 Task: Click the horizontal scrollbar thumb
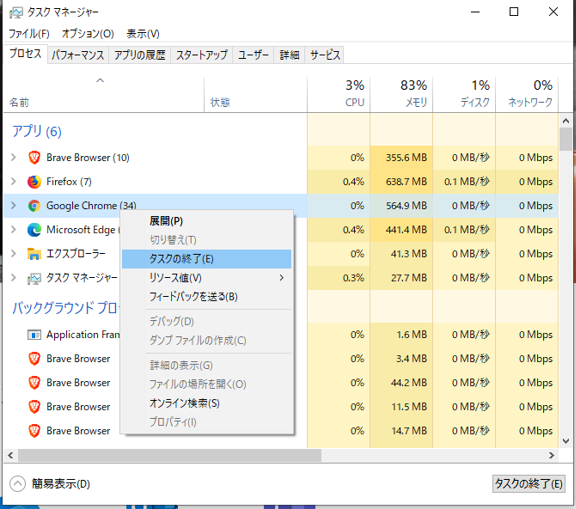pos(169,455)
